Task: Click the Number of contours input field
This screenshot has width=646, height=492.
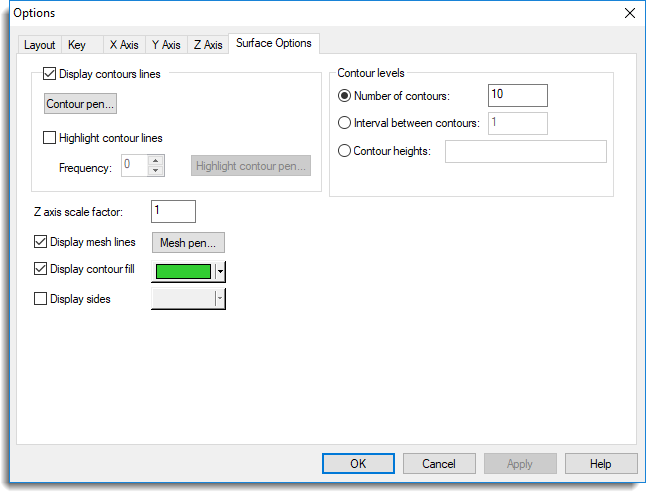Action: (x=517, y=95)
